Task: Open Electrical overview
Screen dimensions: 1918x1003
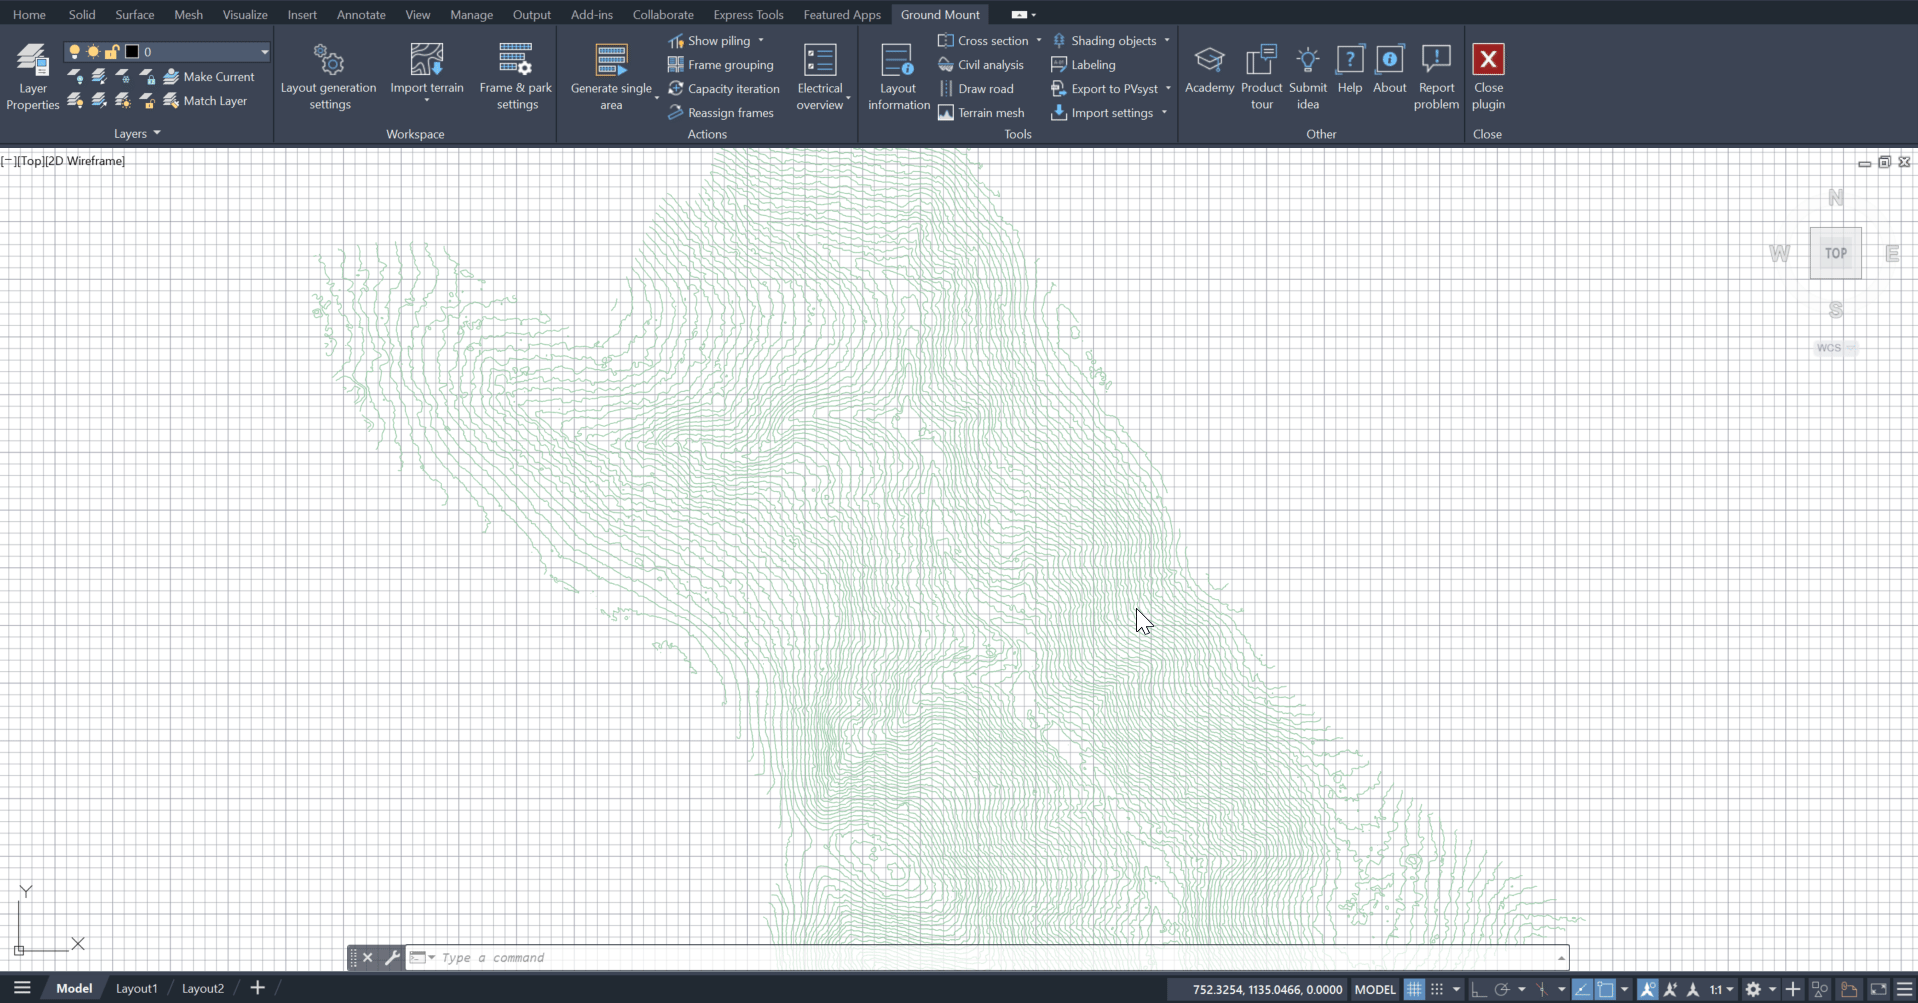Action: coord(820,76)
